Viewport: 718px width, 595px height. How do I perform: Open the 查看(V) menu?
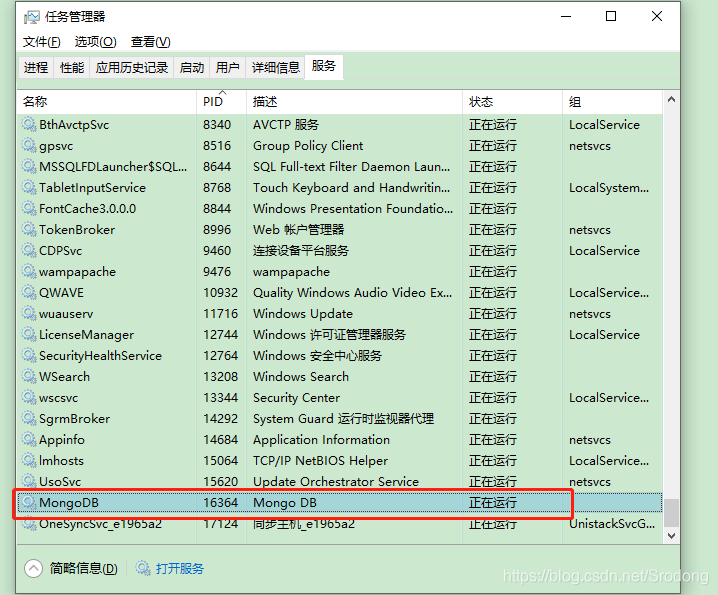pos(150,42)
